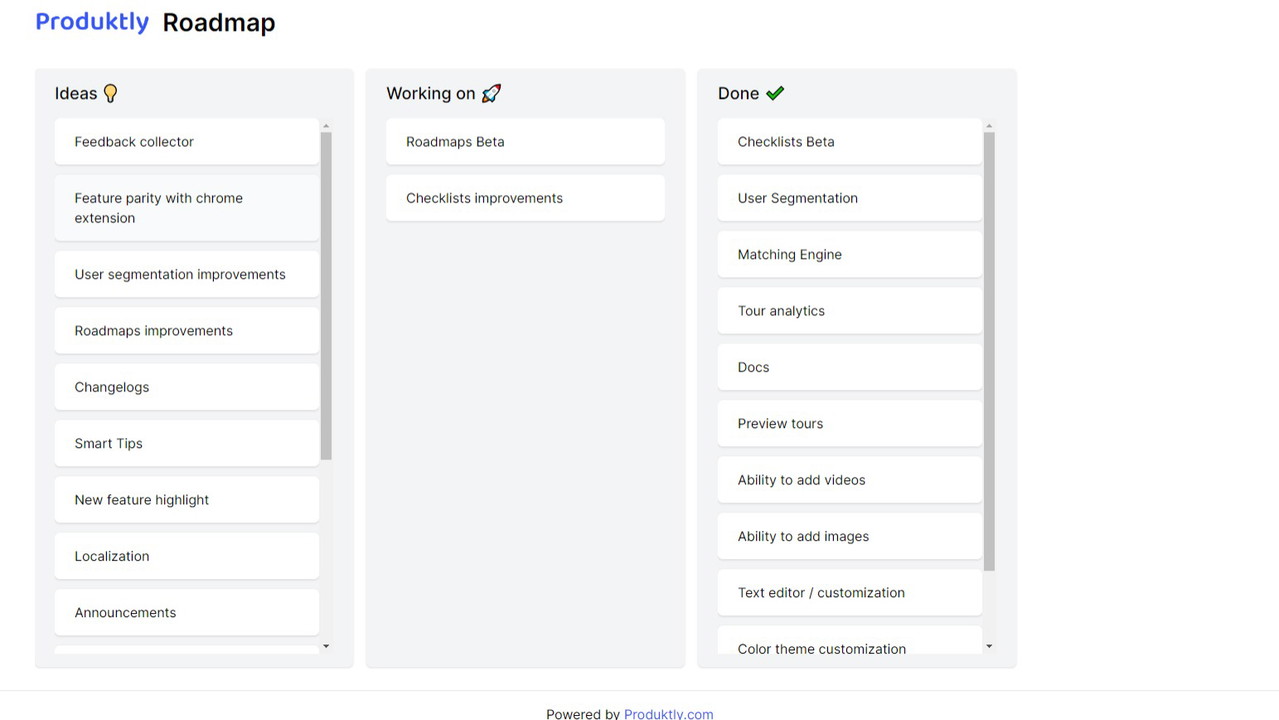Screen dimensions: 1279x720
Task: Click the Matching Engine done card
Action: 850,255
